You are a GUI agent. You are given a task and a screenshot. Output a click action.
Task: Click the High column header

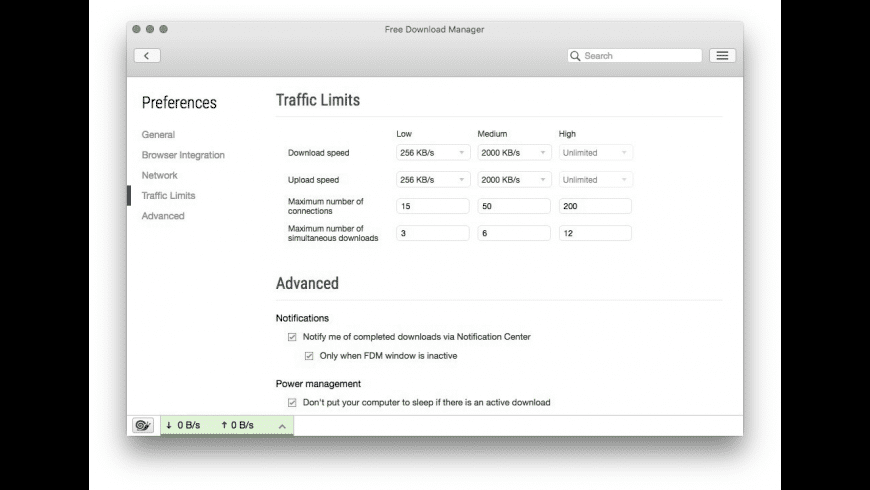(x=567, y=134)
